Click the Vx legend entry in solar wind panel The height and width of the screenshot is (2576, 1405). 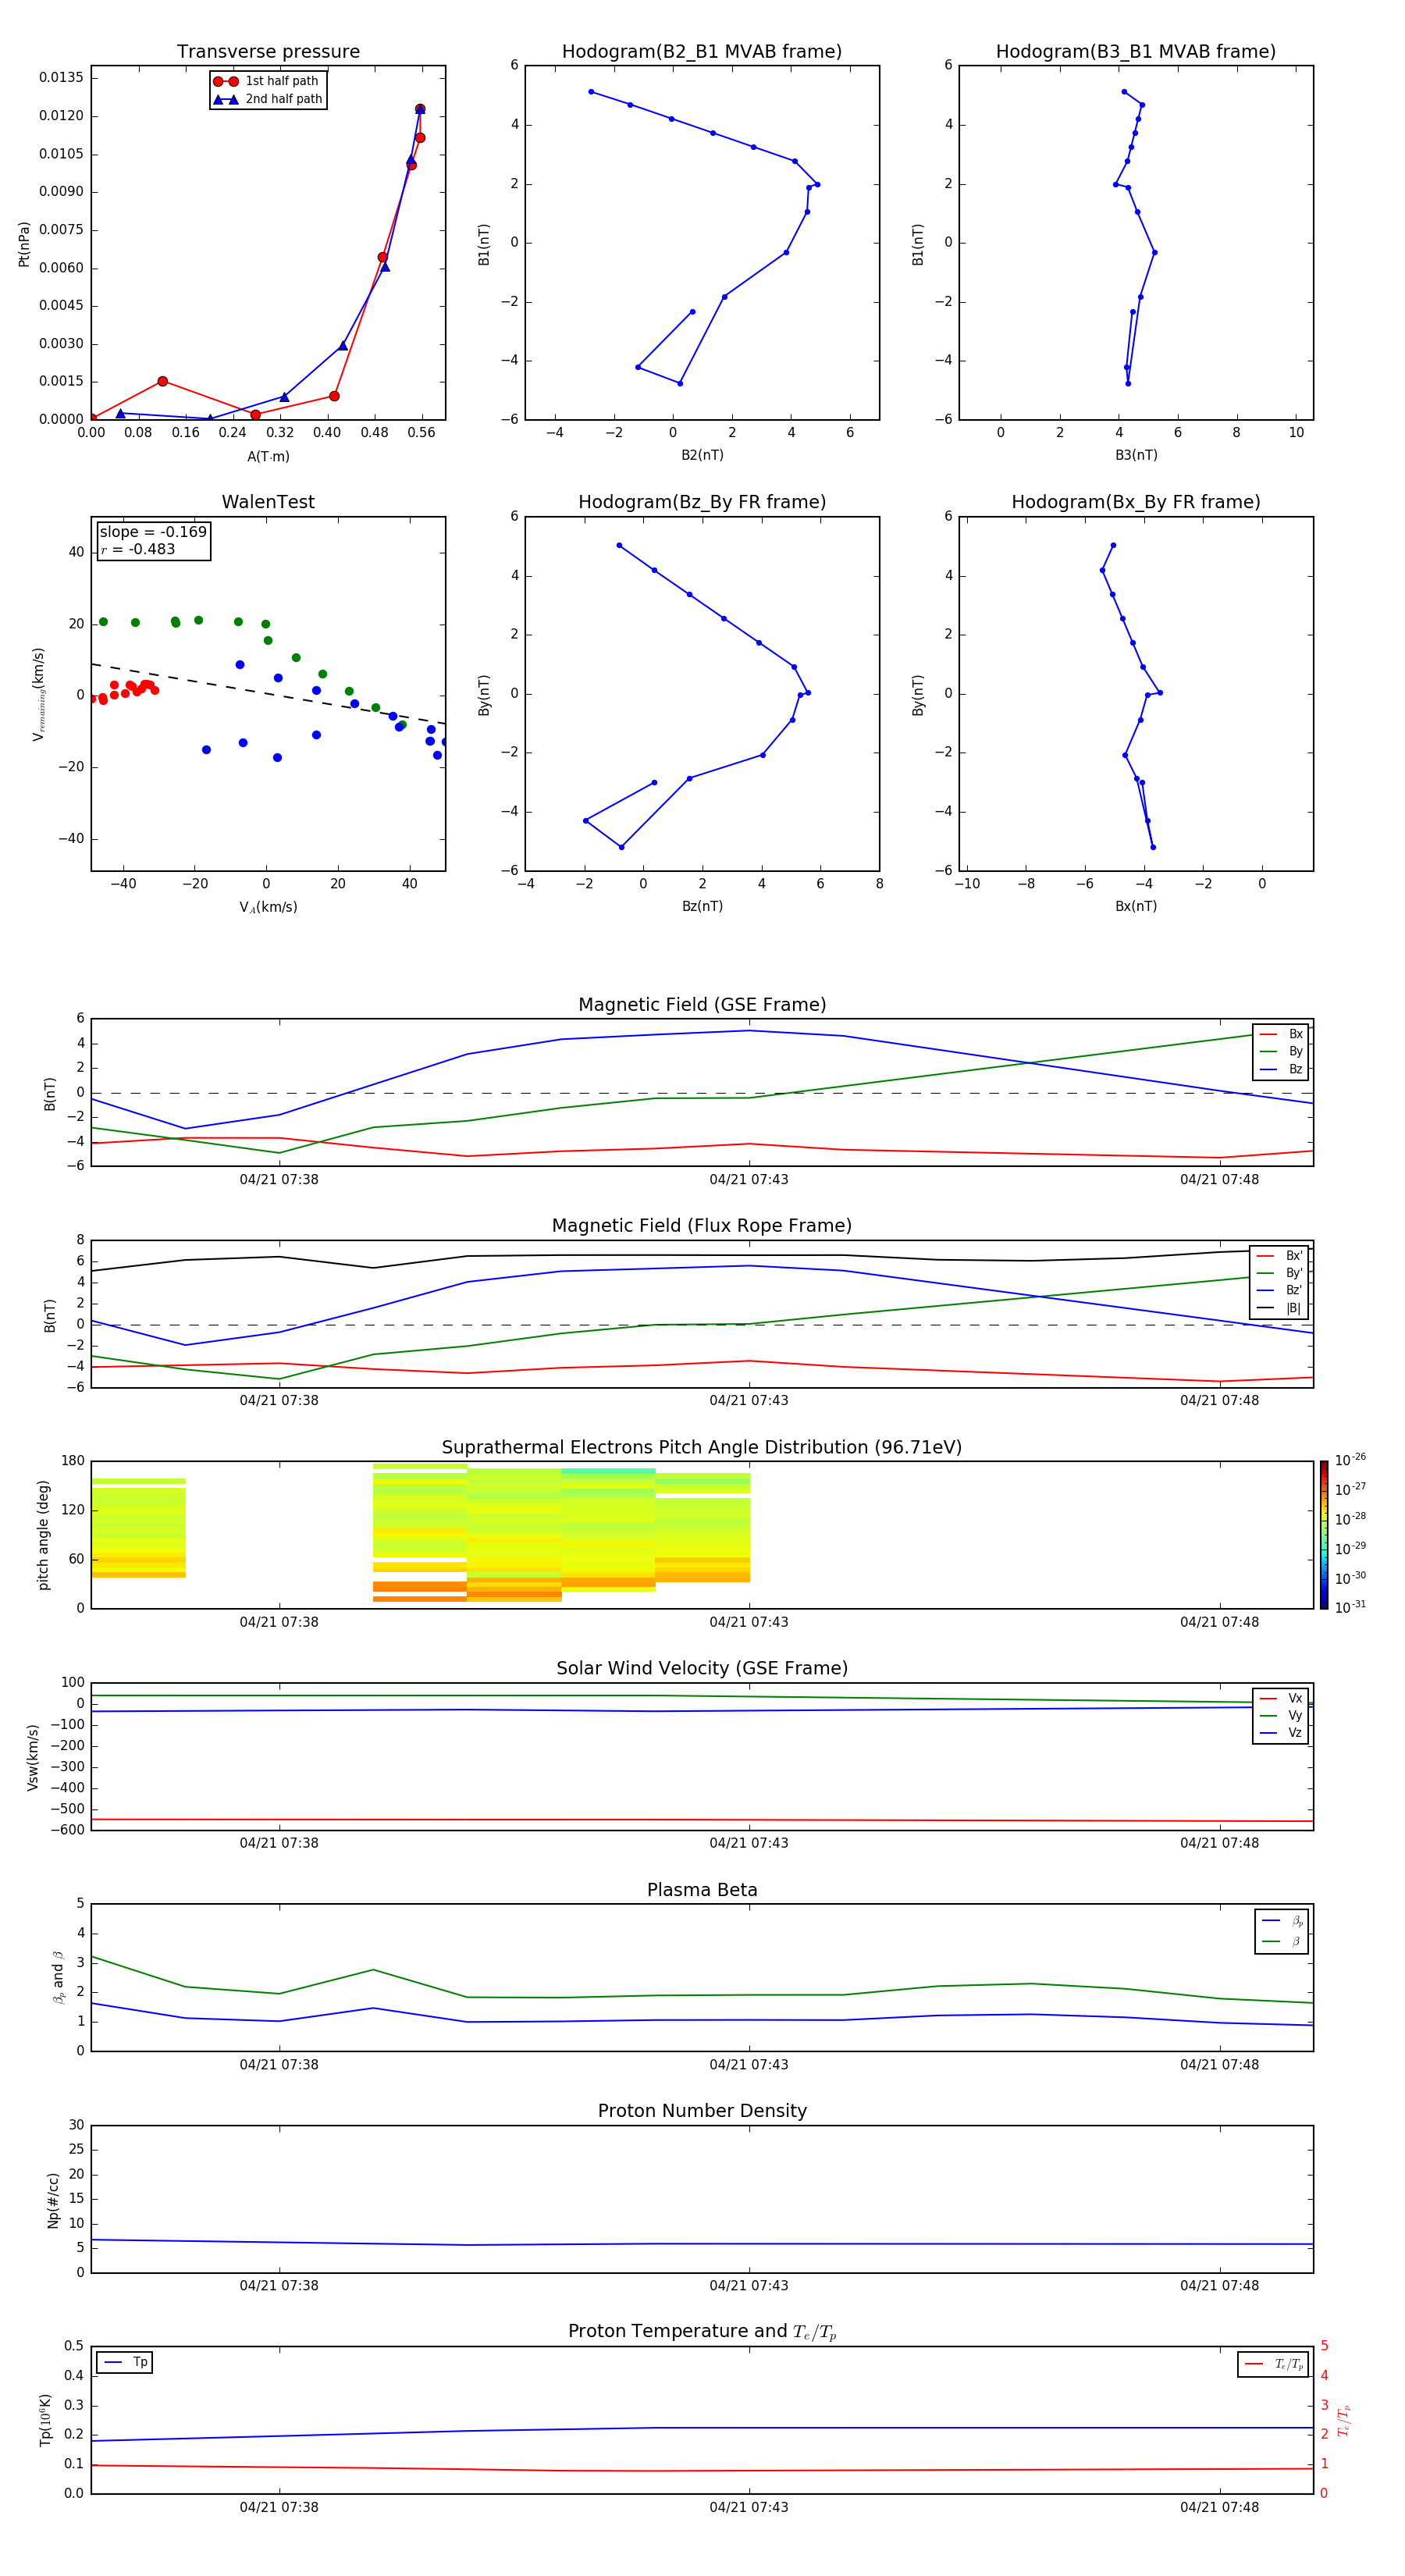click(x=1281, y=1698)
